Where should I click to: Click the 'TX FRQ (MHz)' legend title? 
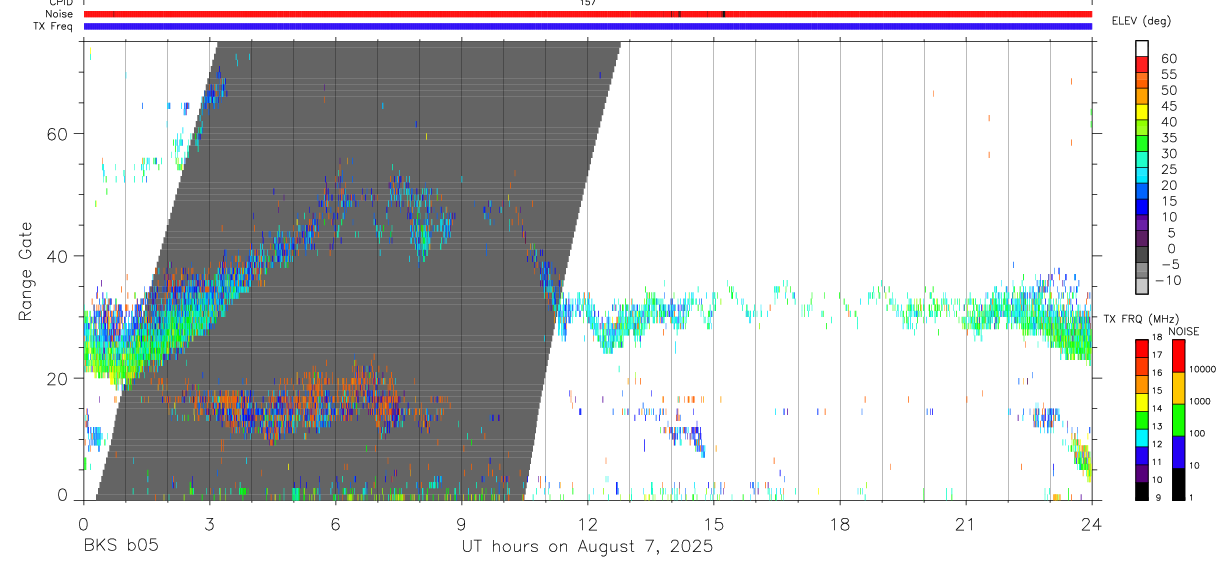point(1139,318)
